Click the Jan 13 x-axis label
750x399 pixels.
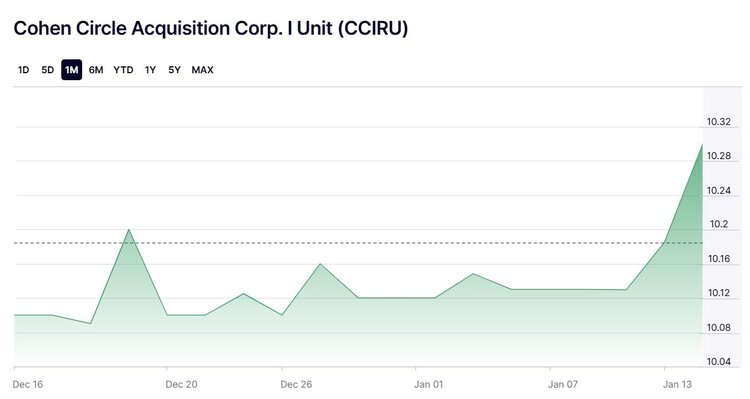pos(677,384)
